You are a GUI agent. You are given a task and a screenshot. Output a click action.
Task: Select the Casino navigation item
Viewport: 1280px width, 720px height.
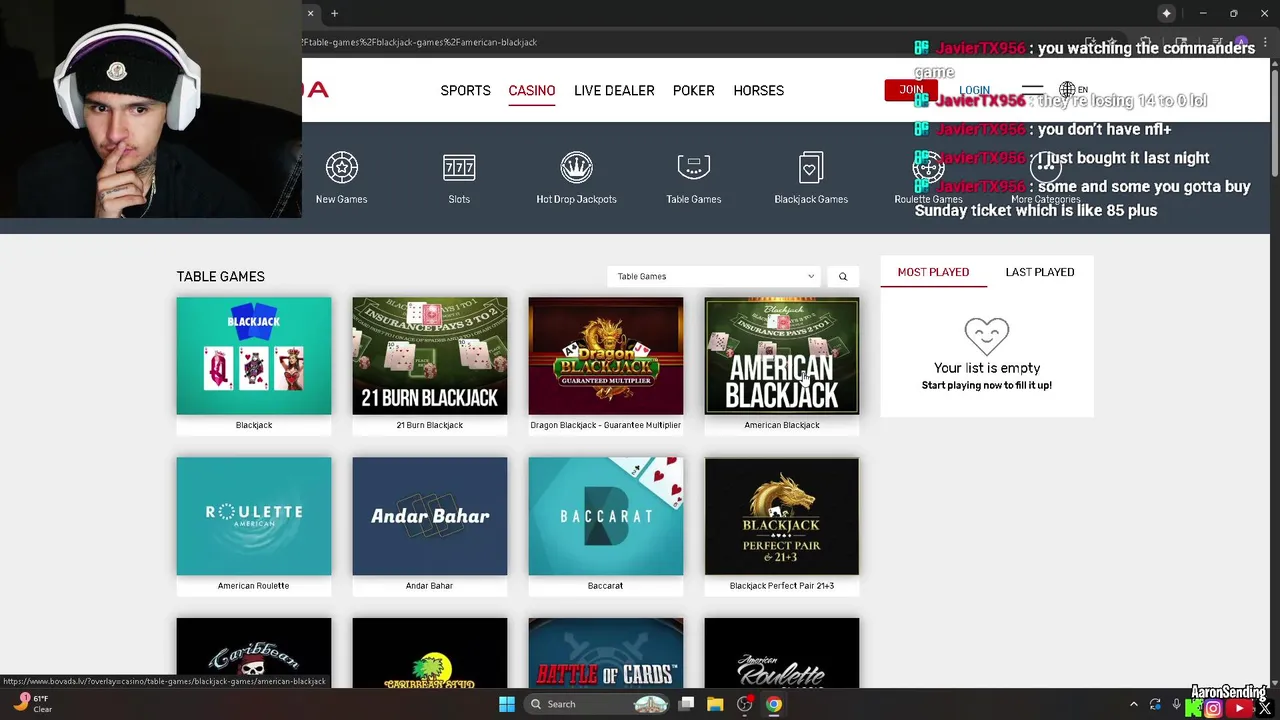point(532,90)
